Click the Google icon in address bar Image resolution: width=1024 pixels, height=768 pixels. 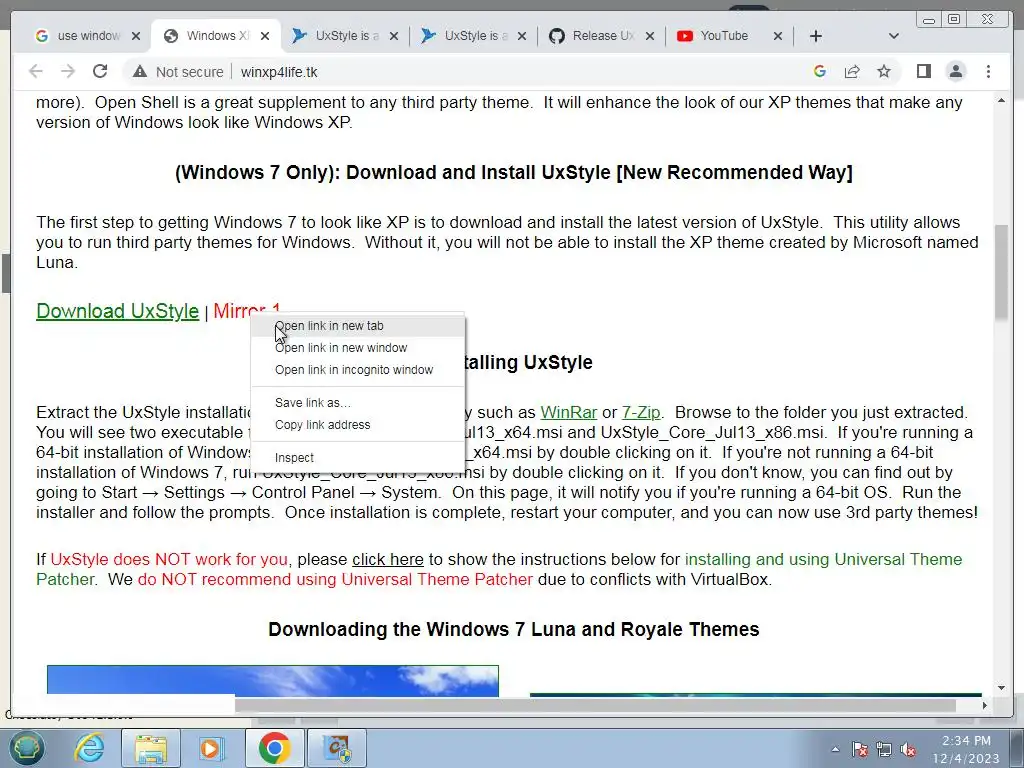tap(820, 71)
